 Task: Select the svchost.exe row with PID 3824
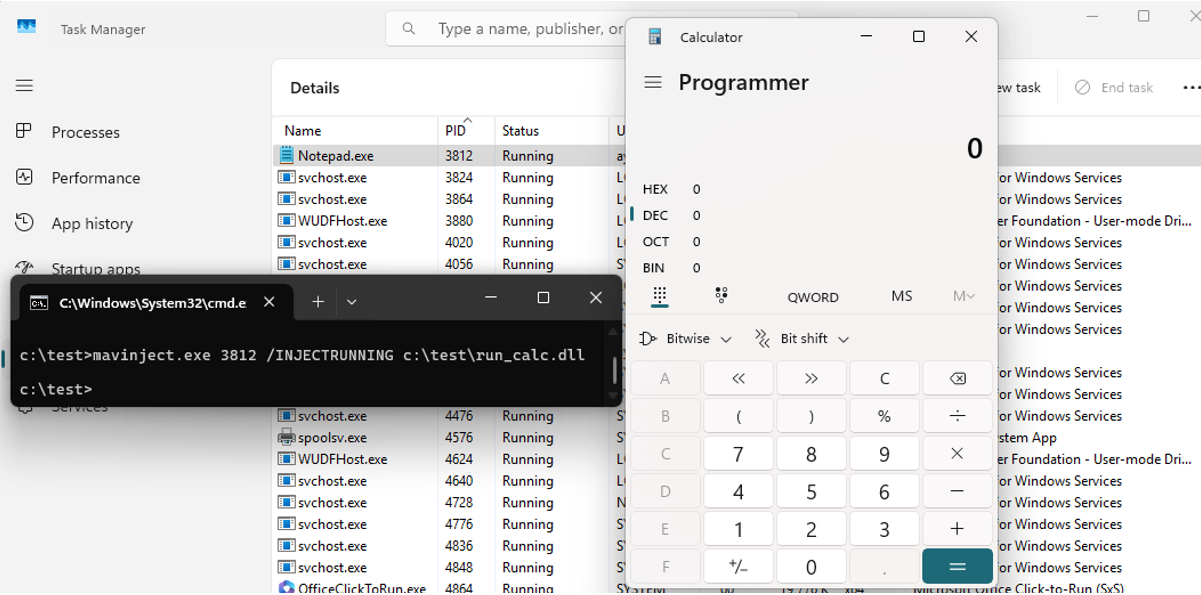pos(450,178)
